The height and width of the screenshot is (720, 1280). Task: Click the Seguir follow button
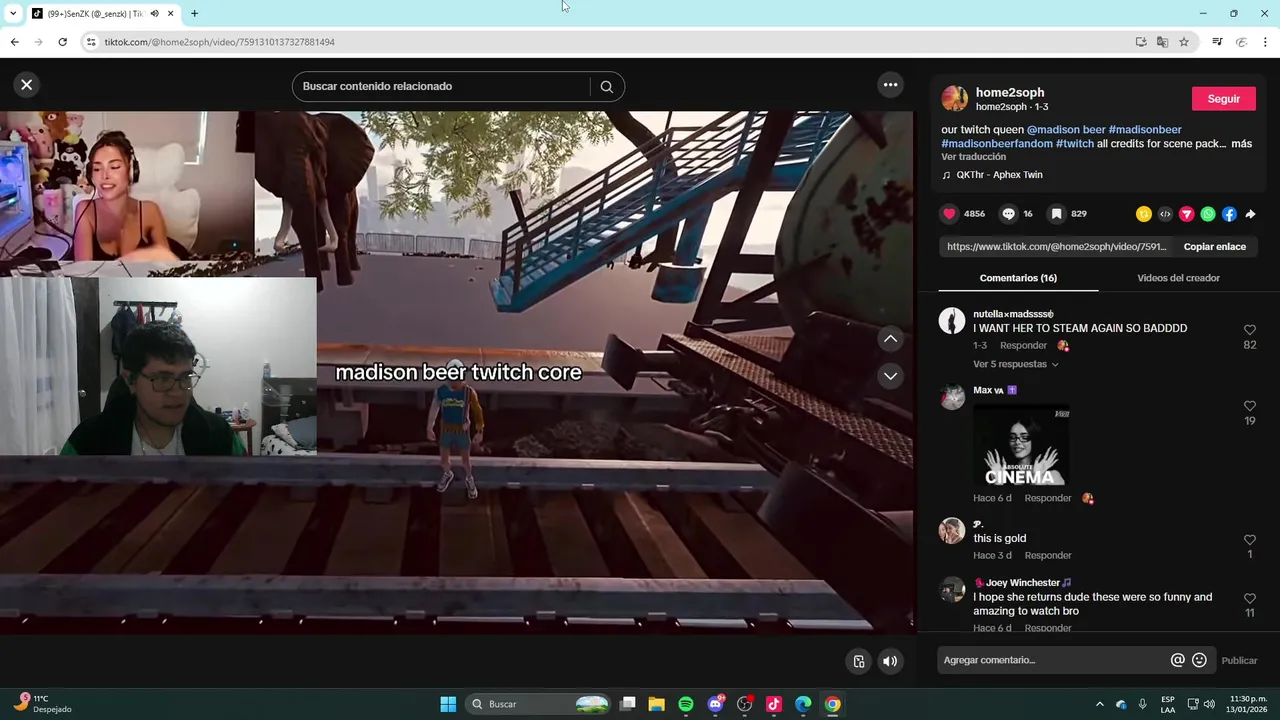(x=1223, y=99)
